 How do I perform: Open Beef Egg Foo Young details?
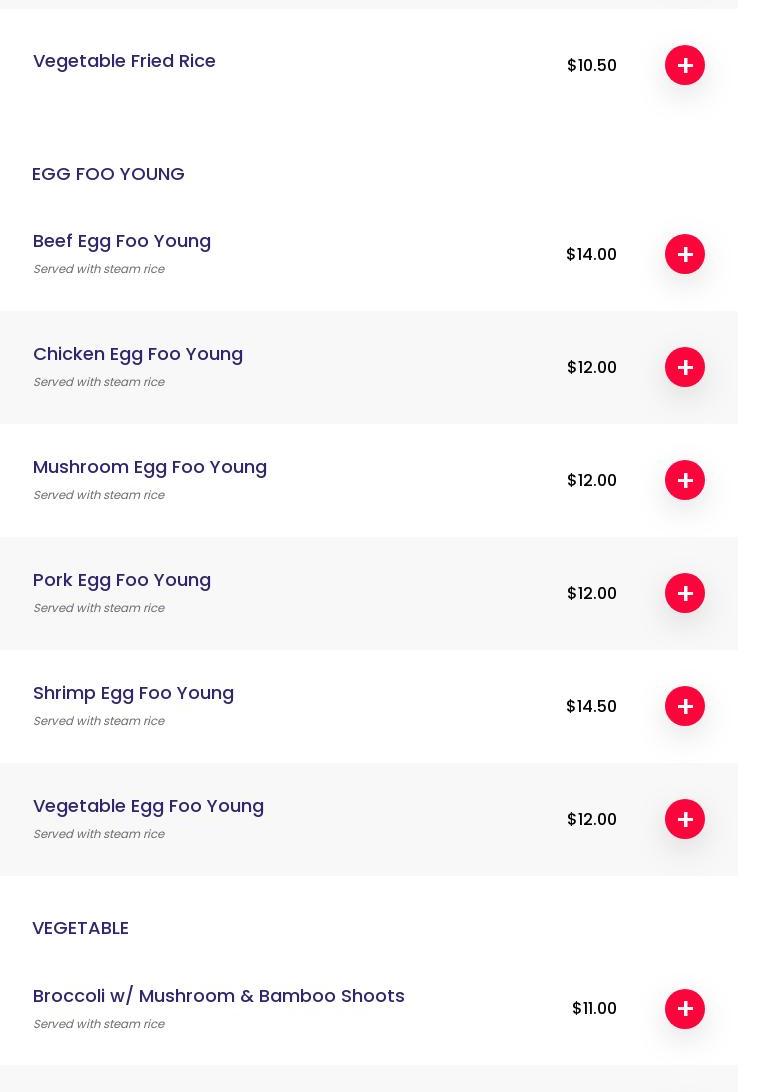click(122, 241)
